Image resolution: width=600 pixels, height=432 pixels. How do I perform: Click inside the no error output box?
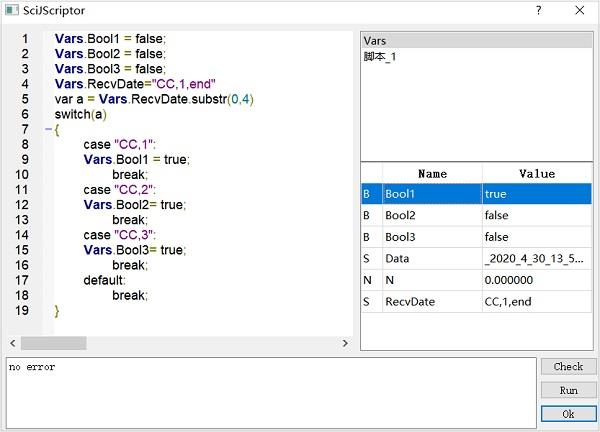pos(270,395)
